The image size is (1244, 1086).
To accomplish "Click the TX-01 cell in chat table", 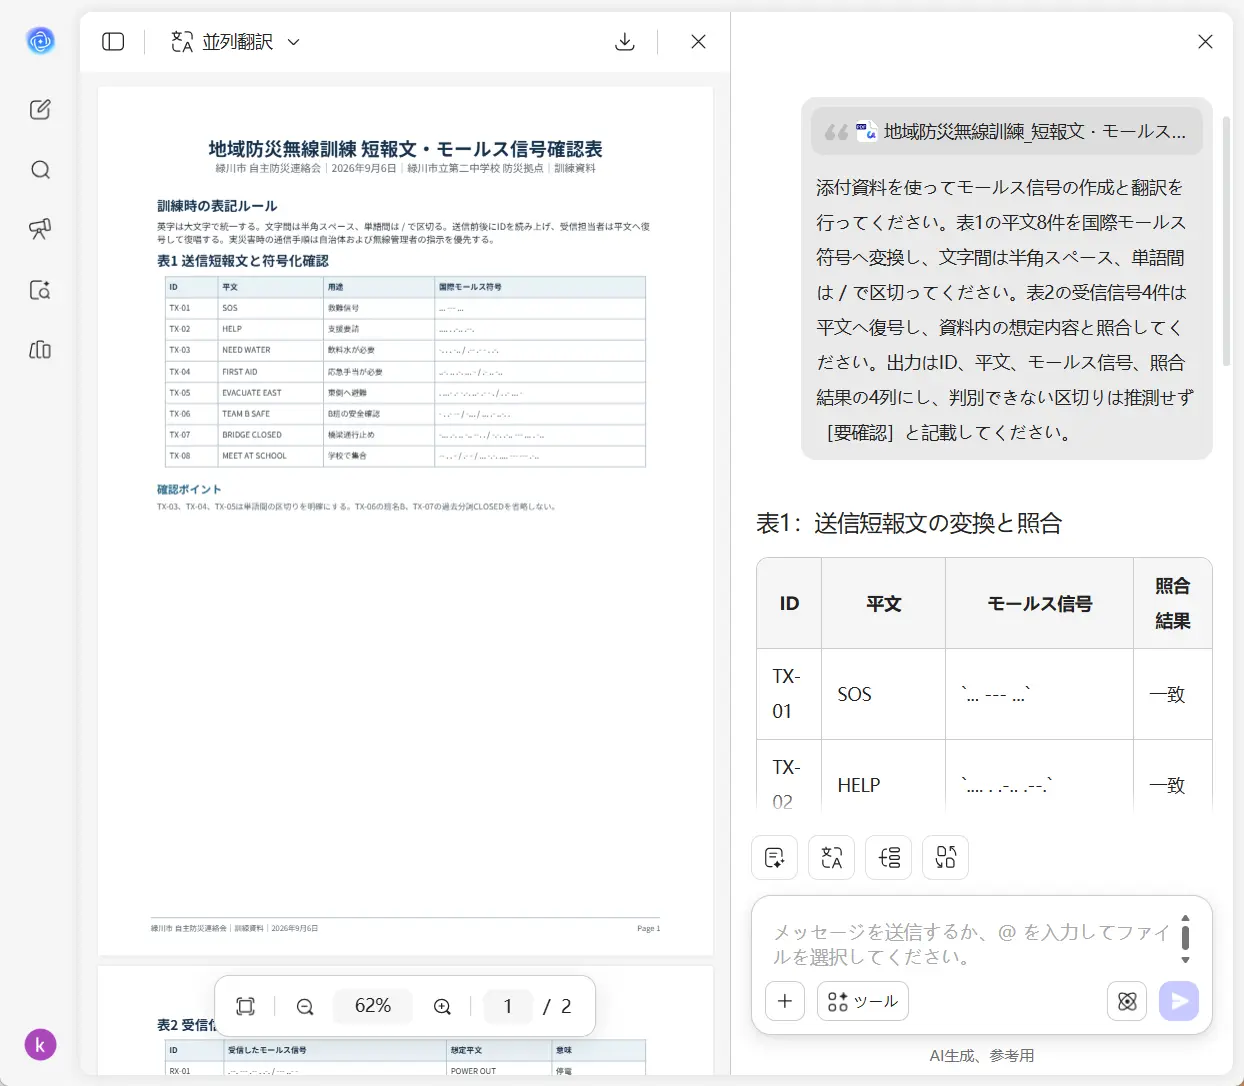I will [x=787, y=694].
